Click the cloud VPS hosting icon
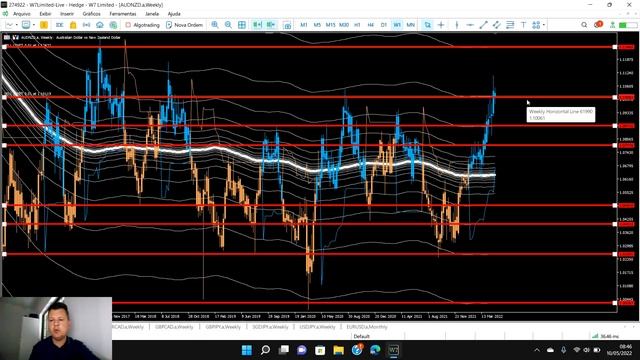The height and width of the screenshot is (360, 640). [x=100, y=25]
